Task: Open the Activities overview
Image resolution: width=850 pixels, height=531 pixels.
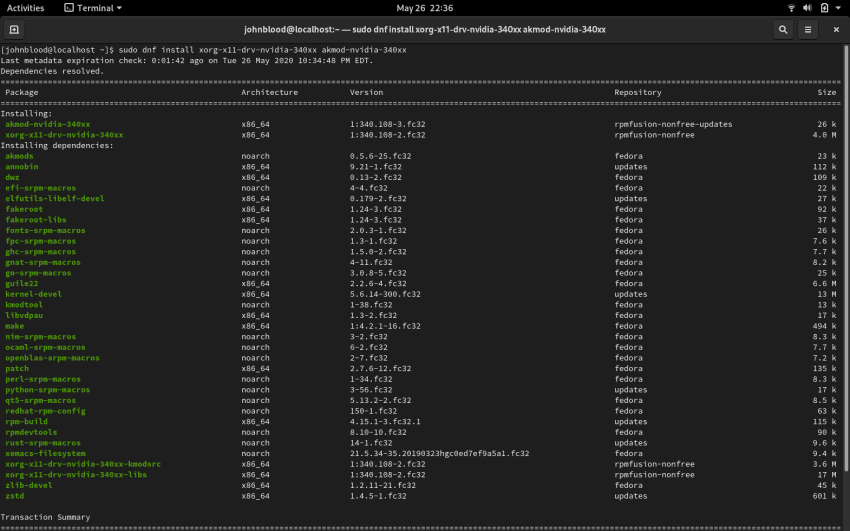Action: point(25,8)
